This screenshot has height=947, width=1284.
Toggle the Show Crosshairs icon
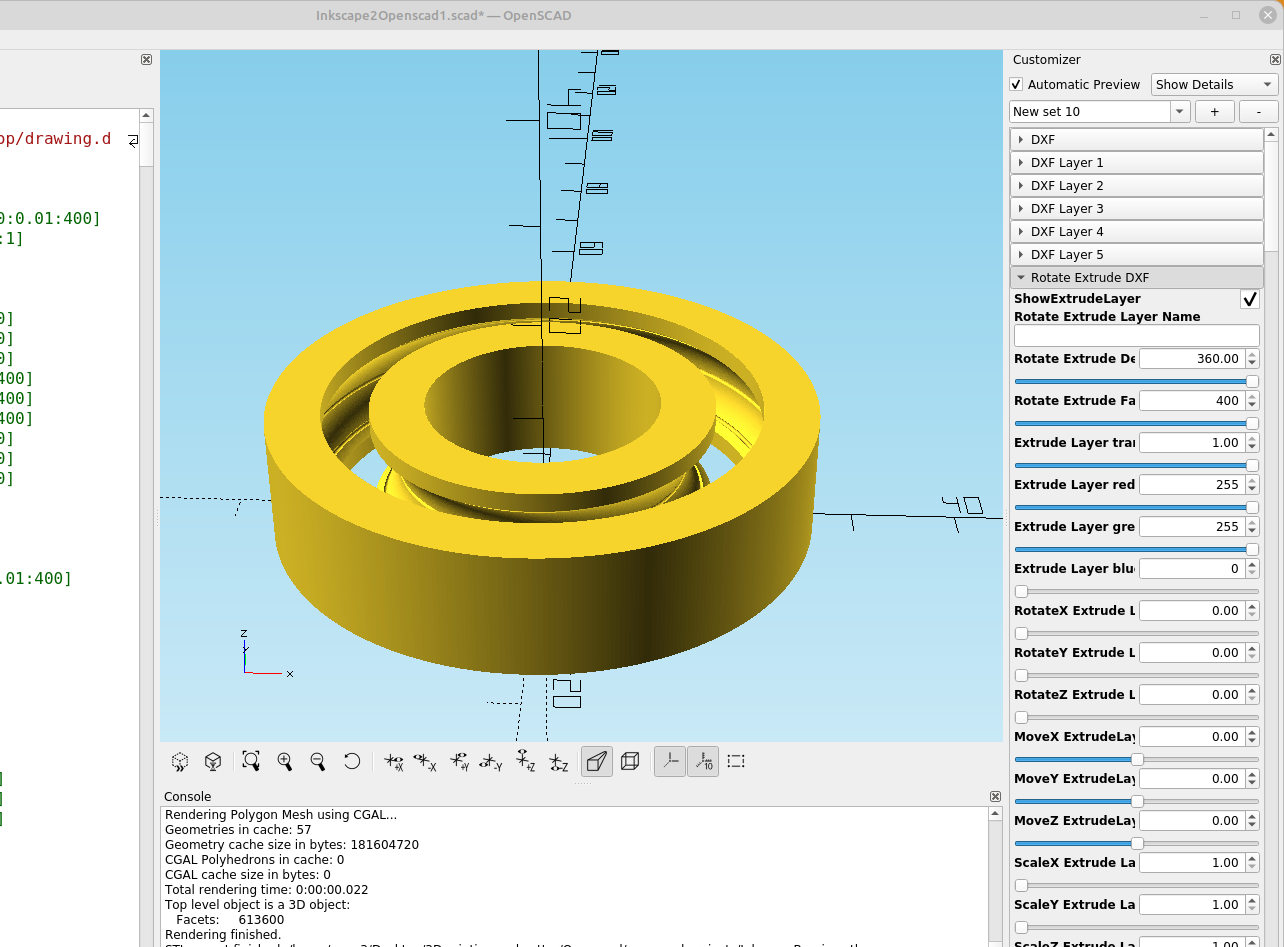735,761
